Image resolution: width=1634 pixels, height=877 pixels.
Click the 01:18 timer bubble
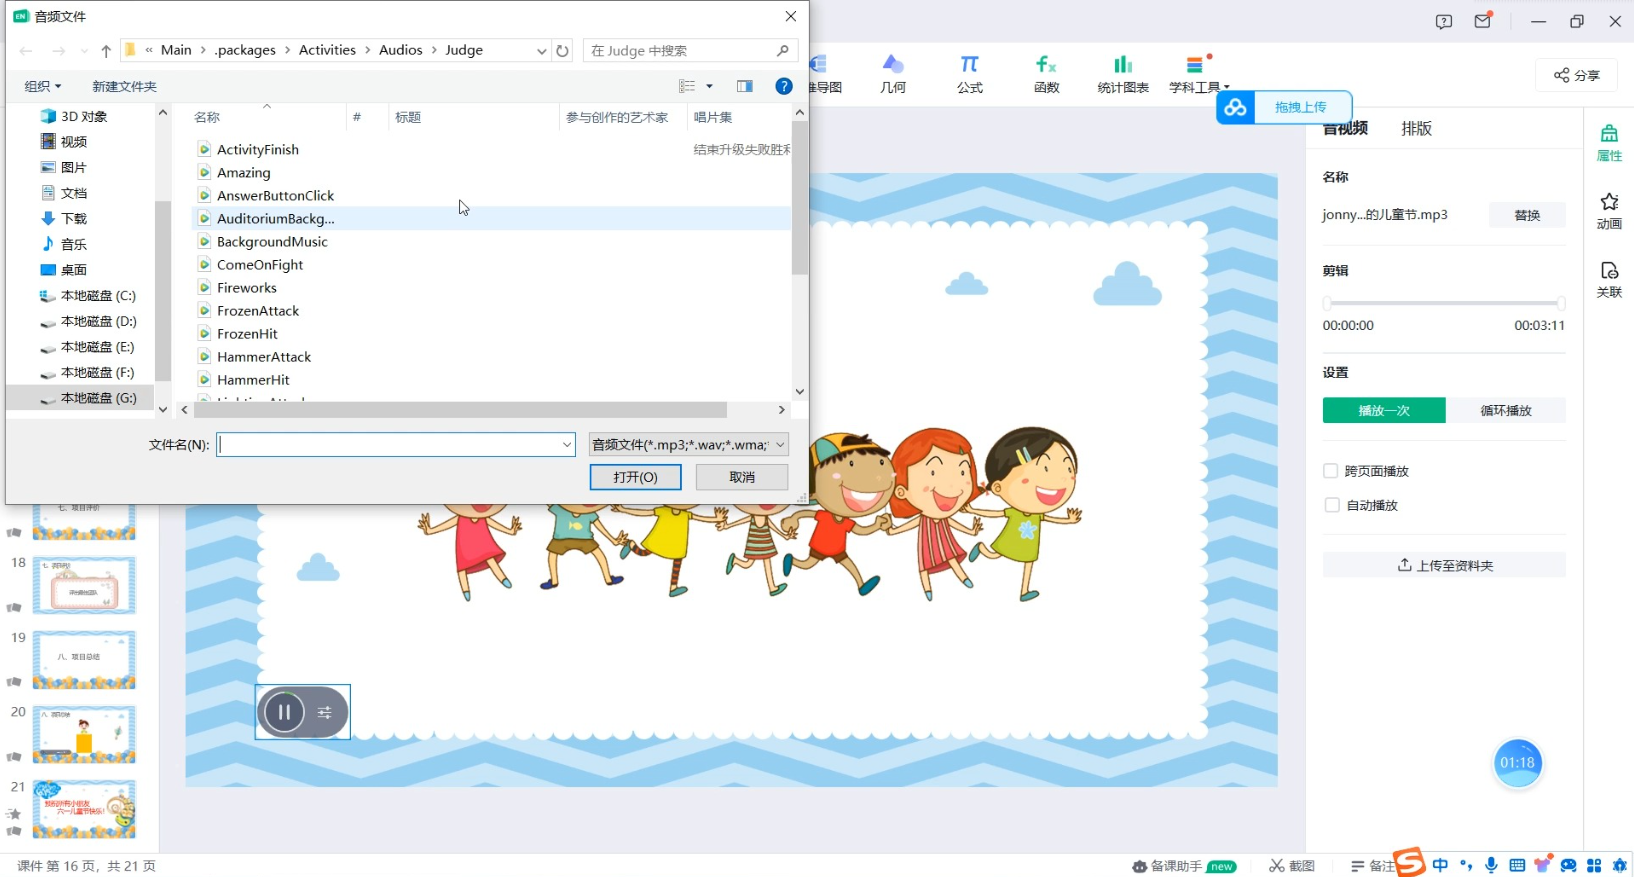click(1517, 763)
